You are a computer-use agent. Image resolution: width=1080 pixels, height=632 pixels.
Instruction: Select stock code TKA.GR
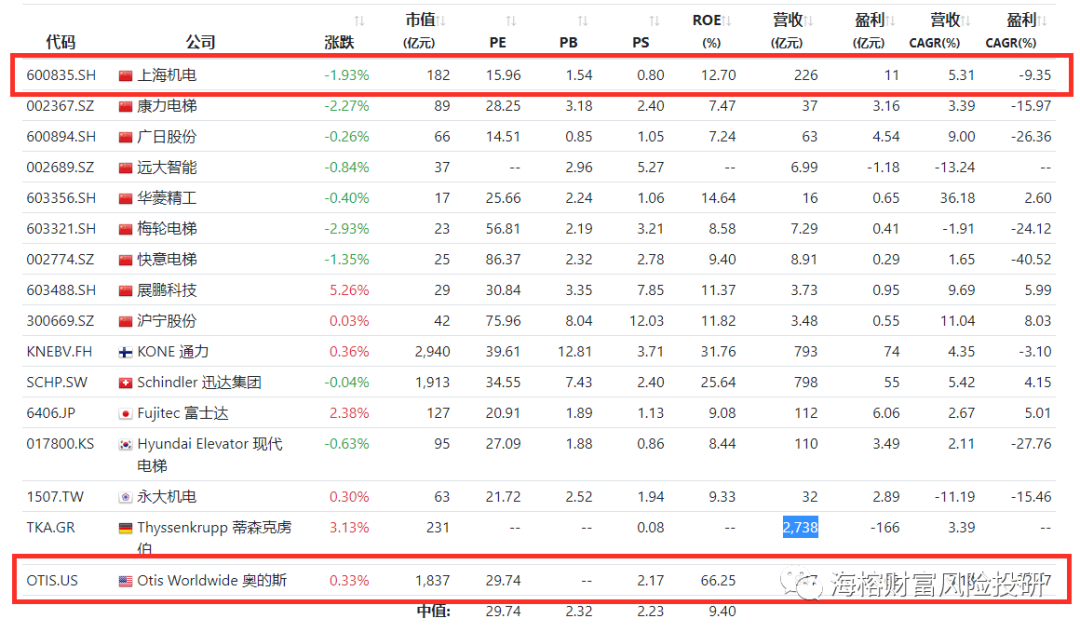51,528
